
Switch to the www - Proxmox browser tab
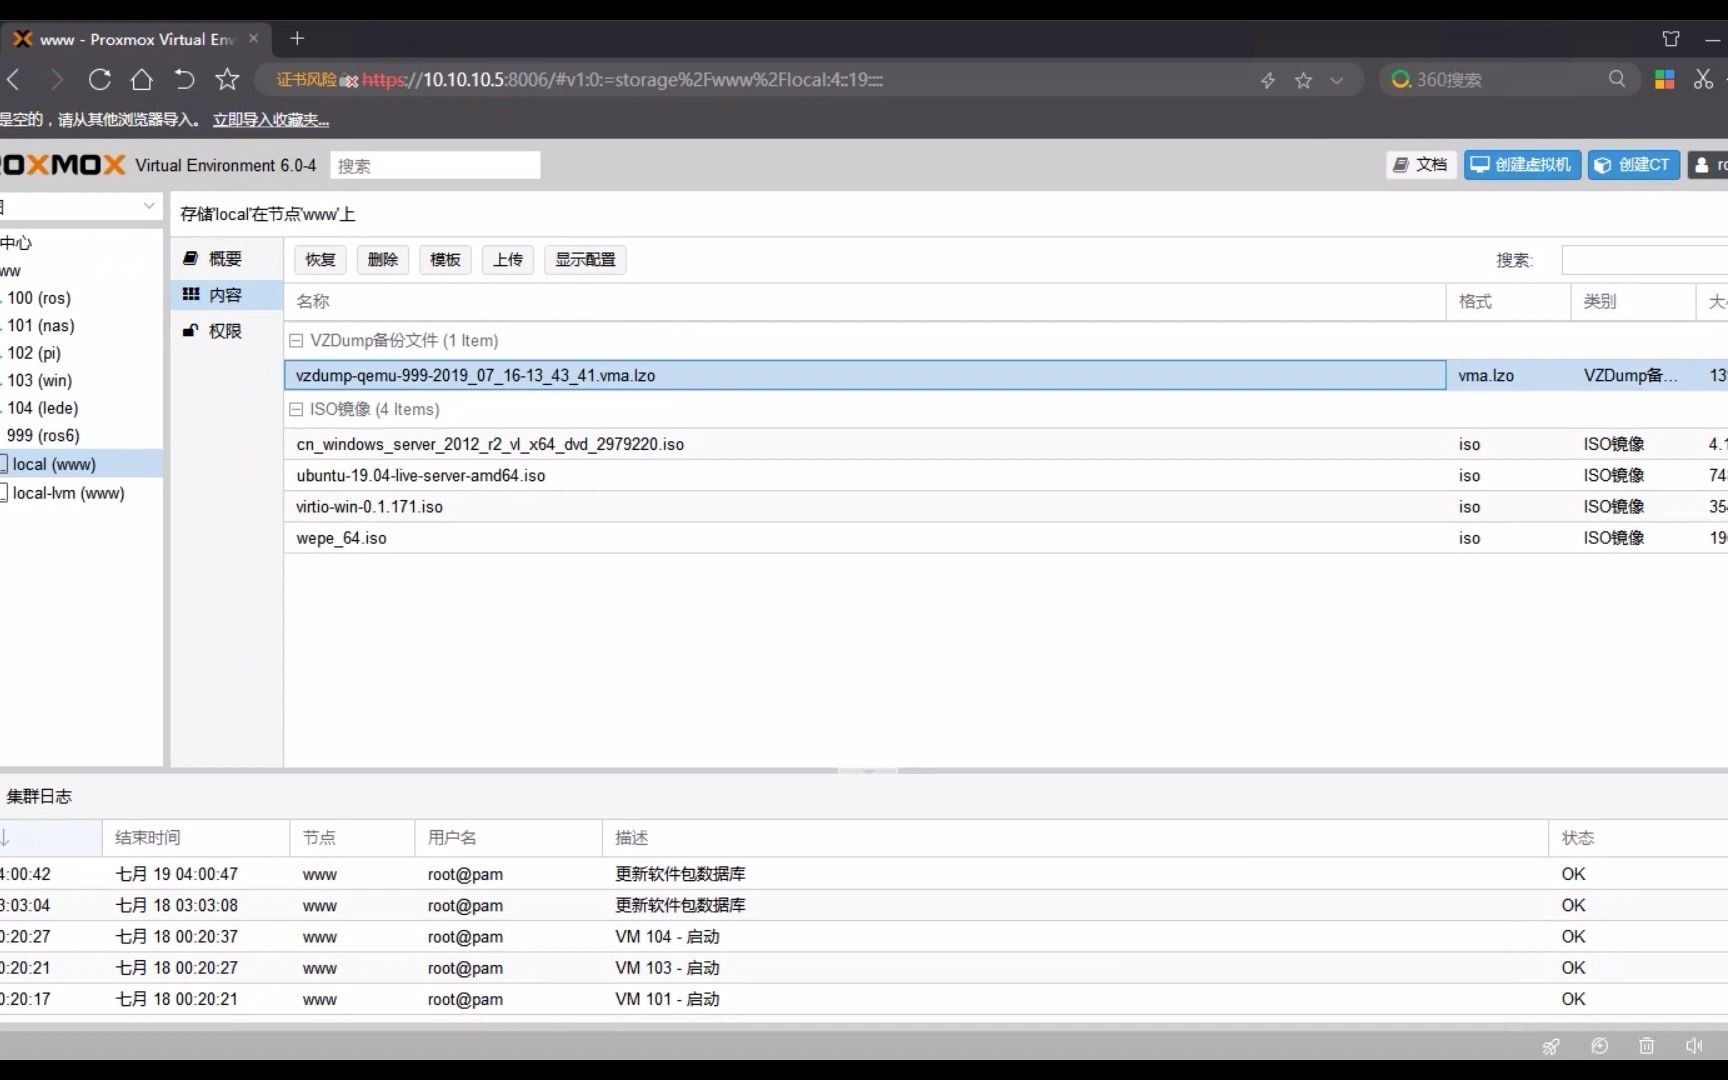(130, 39)
